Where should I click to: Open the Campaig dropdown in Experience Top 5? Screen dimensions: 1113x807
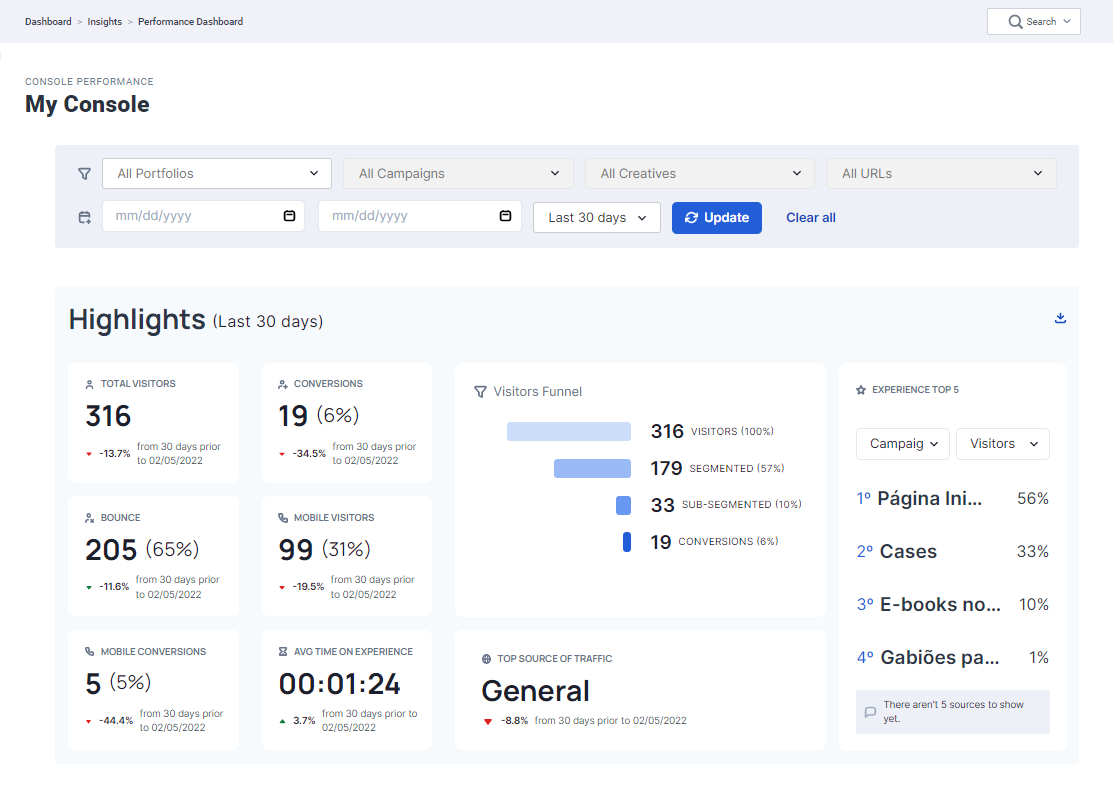(x=903, y=444)
